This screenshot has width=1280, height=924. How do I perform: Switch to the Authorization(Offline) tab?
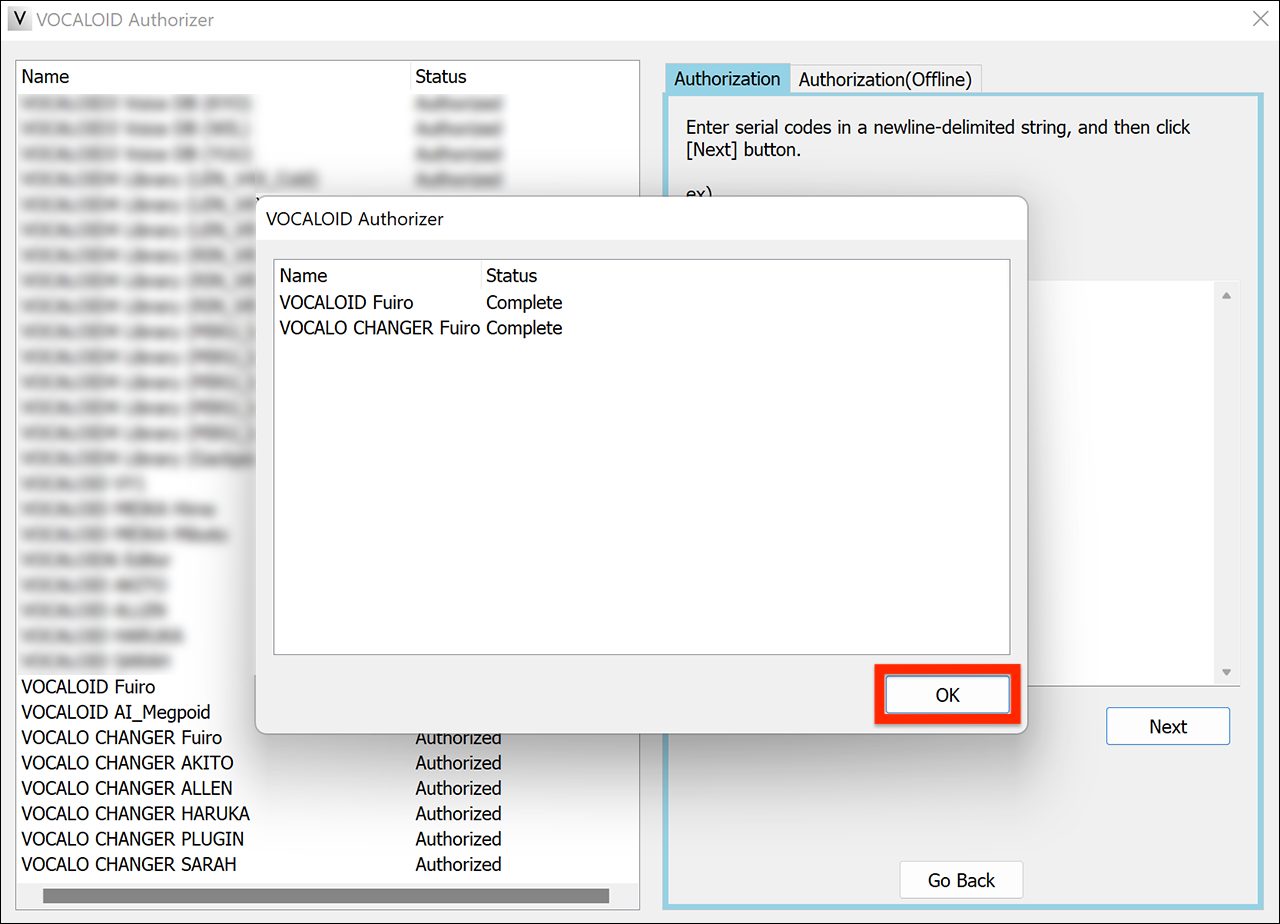(886, 79)
